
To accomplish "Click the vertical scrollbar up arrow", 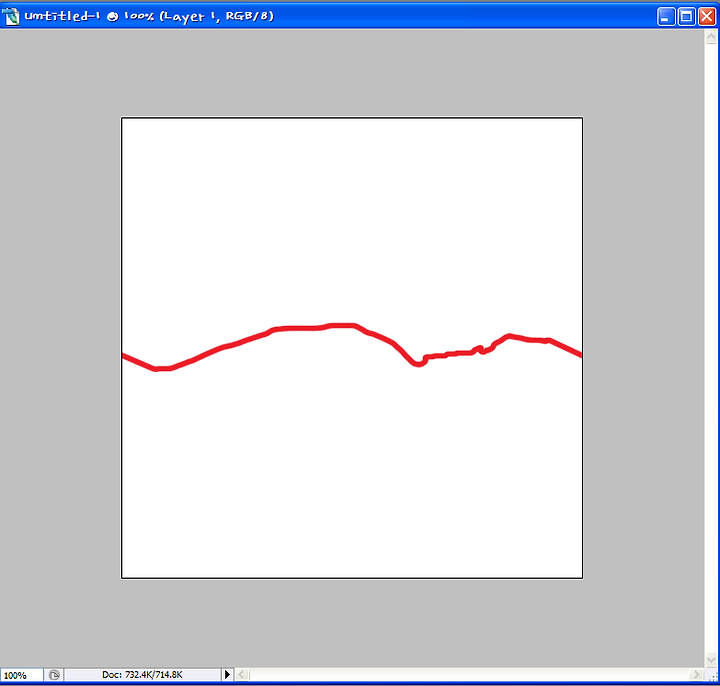I will coord(711,37).
